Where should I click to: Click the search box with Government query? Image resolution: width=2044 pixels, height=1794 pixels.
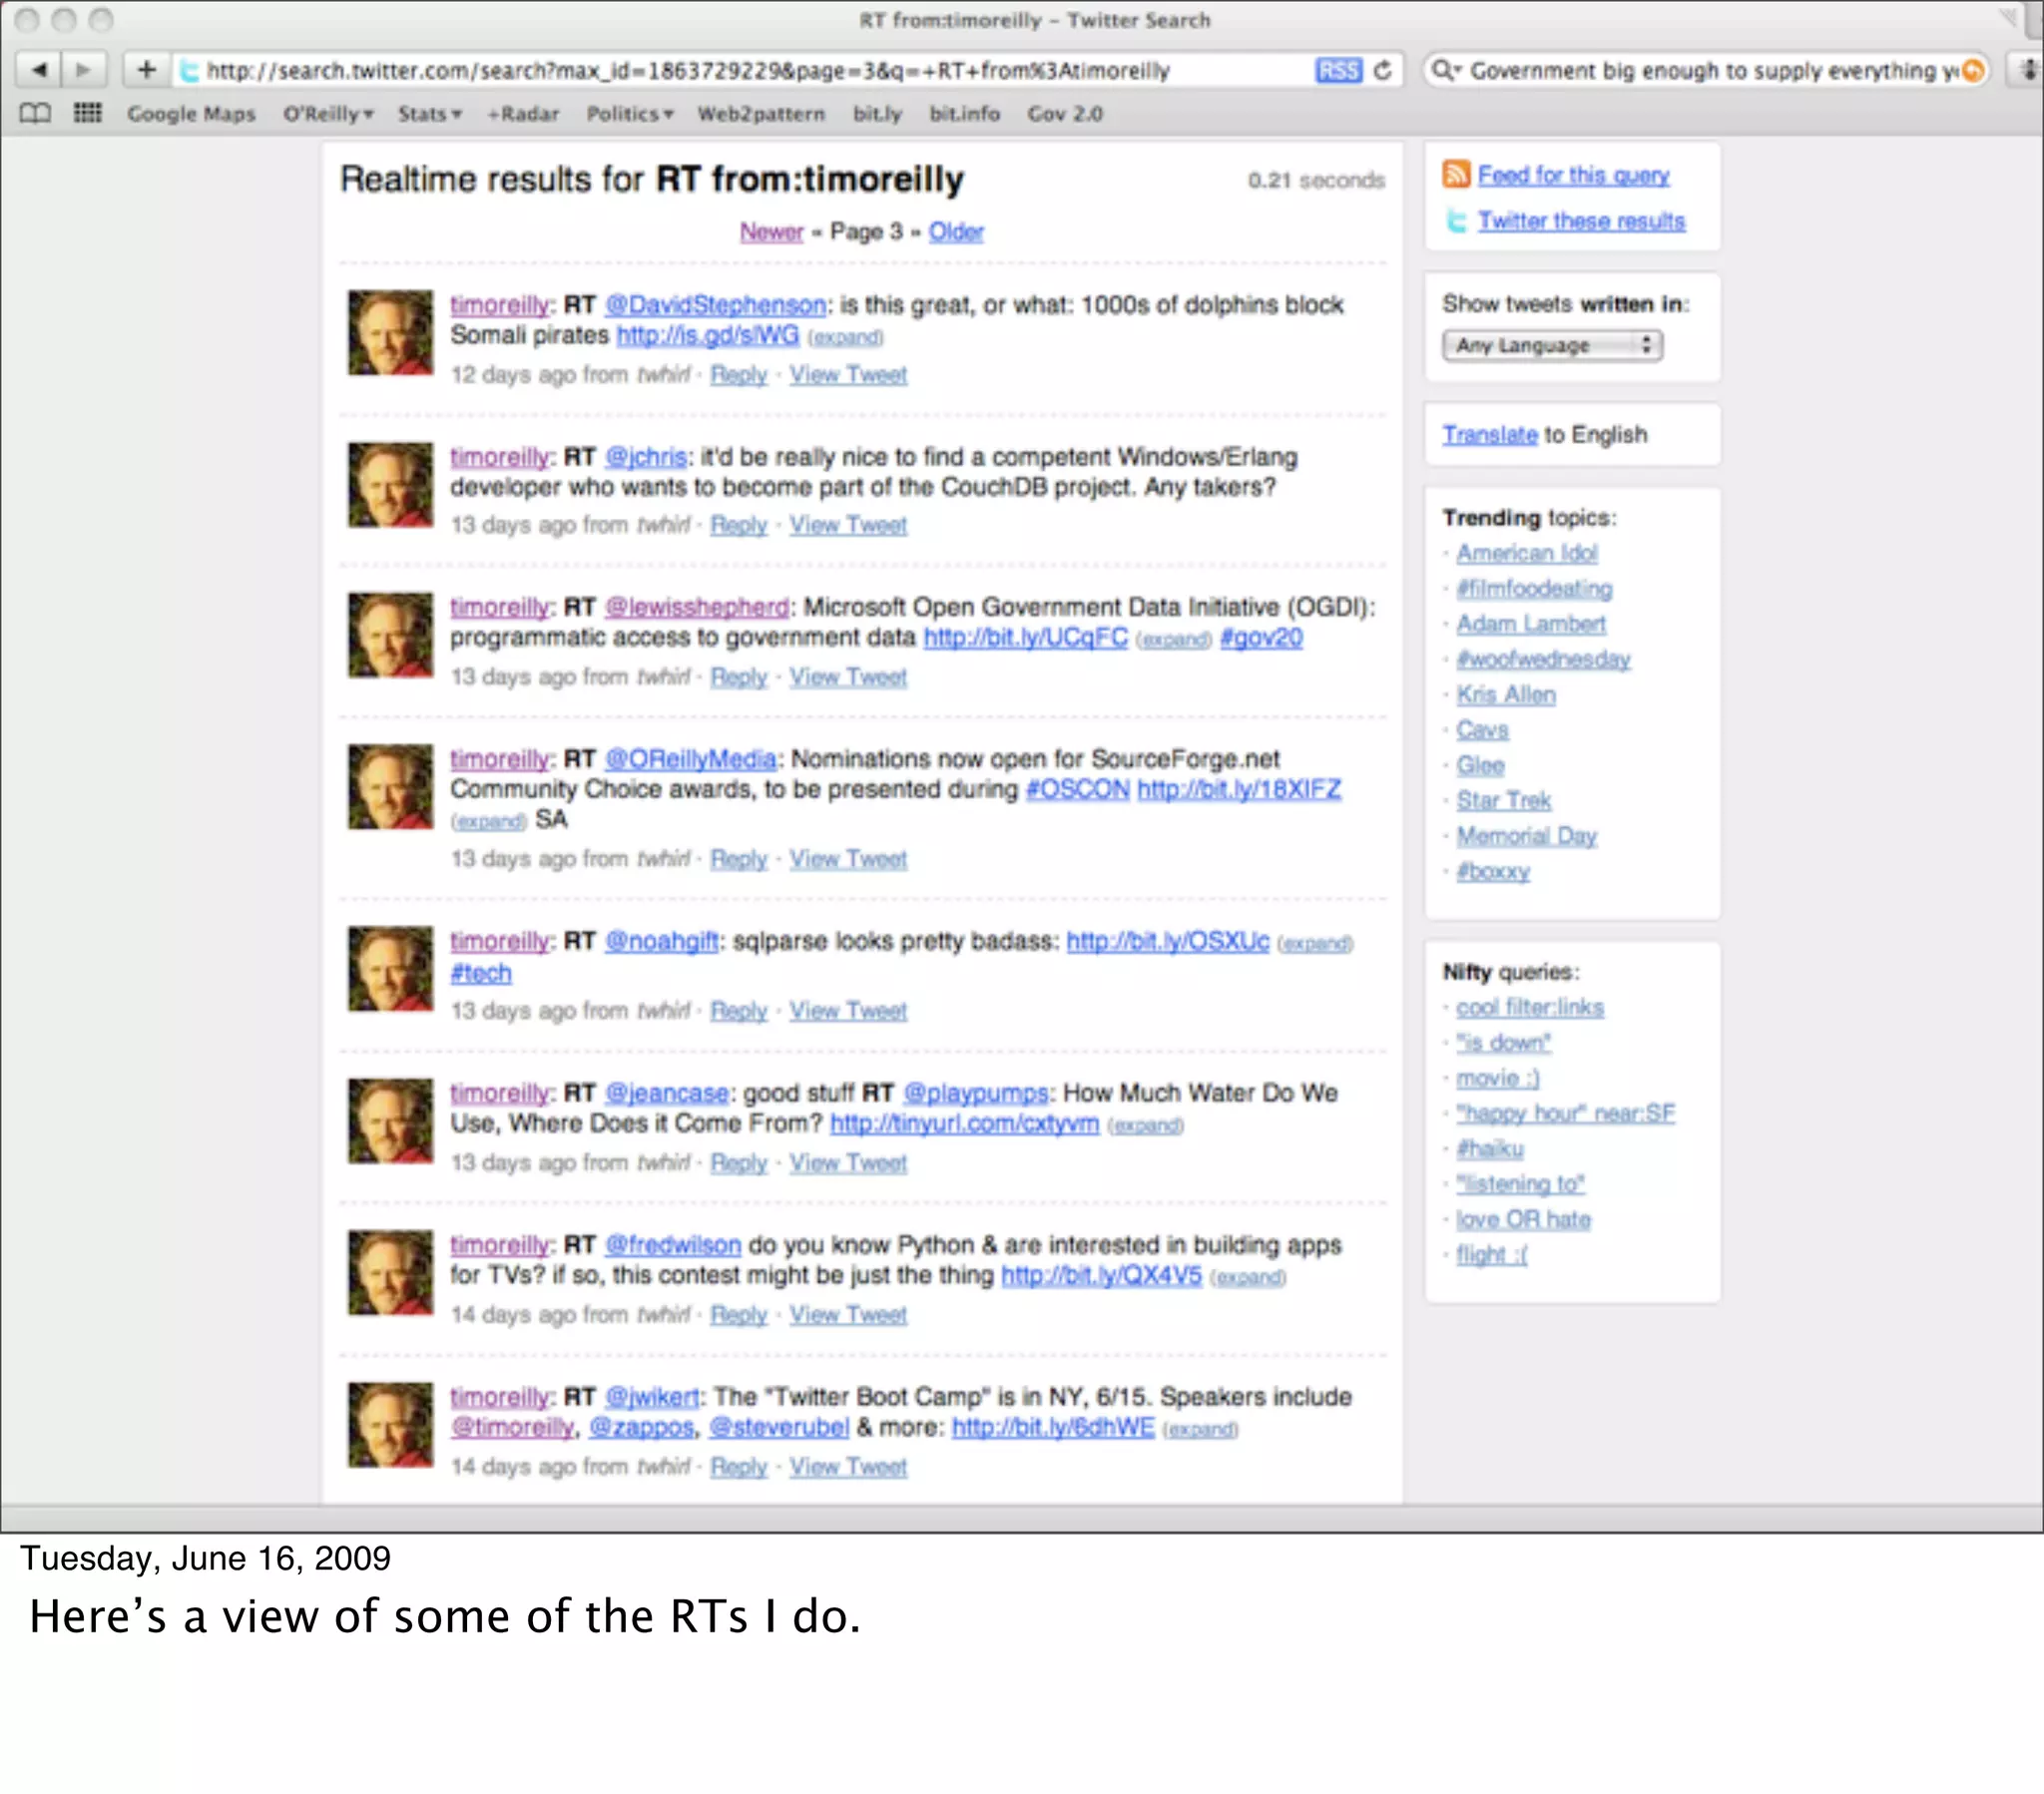[1706, 70]
